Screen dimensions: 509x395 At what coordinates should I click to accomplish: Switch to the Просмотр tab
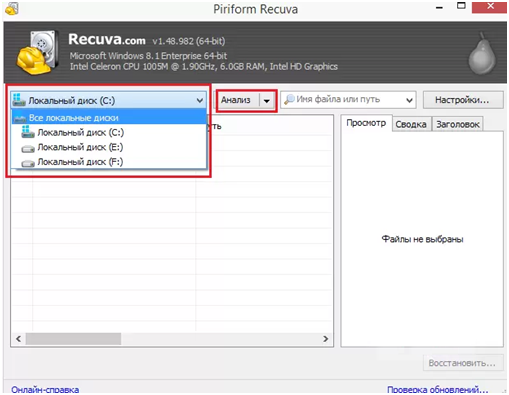[x=366, y=123]
